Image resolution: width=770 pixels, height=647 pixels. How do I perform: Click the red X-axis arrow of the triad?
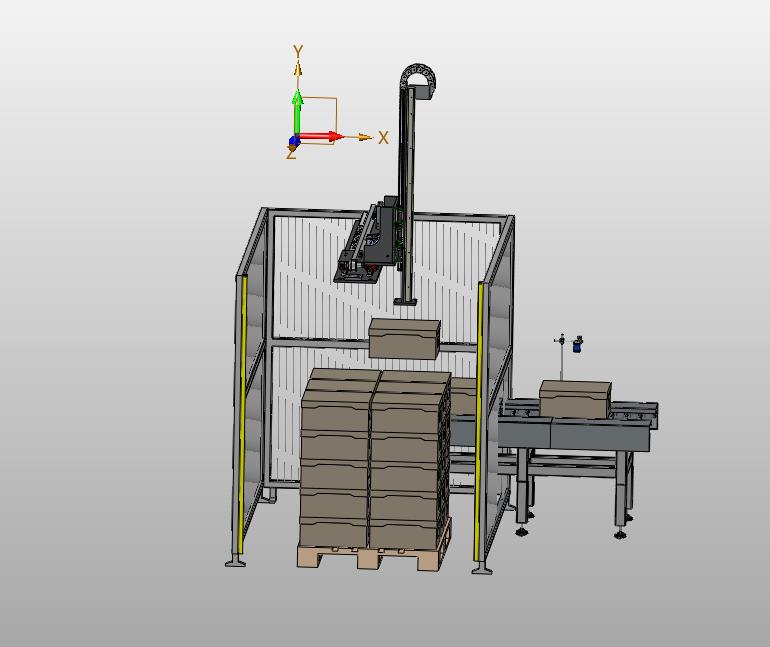[x=320, y=136]
